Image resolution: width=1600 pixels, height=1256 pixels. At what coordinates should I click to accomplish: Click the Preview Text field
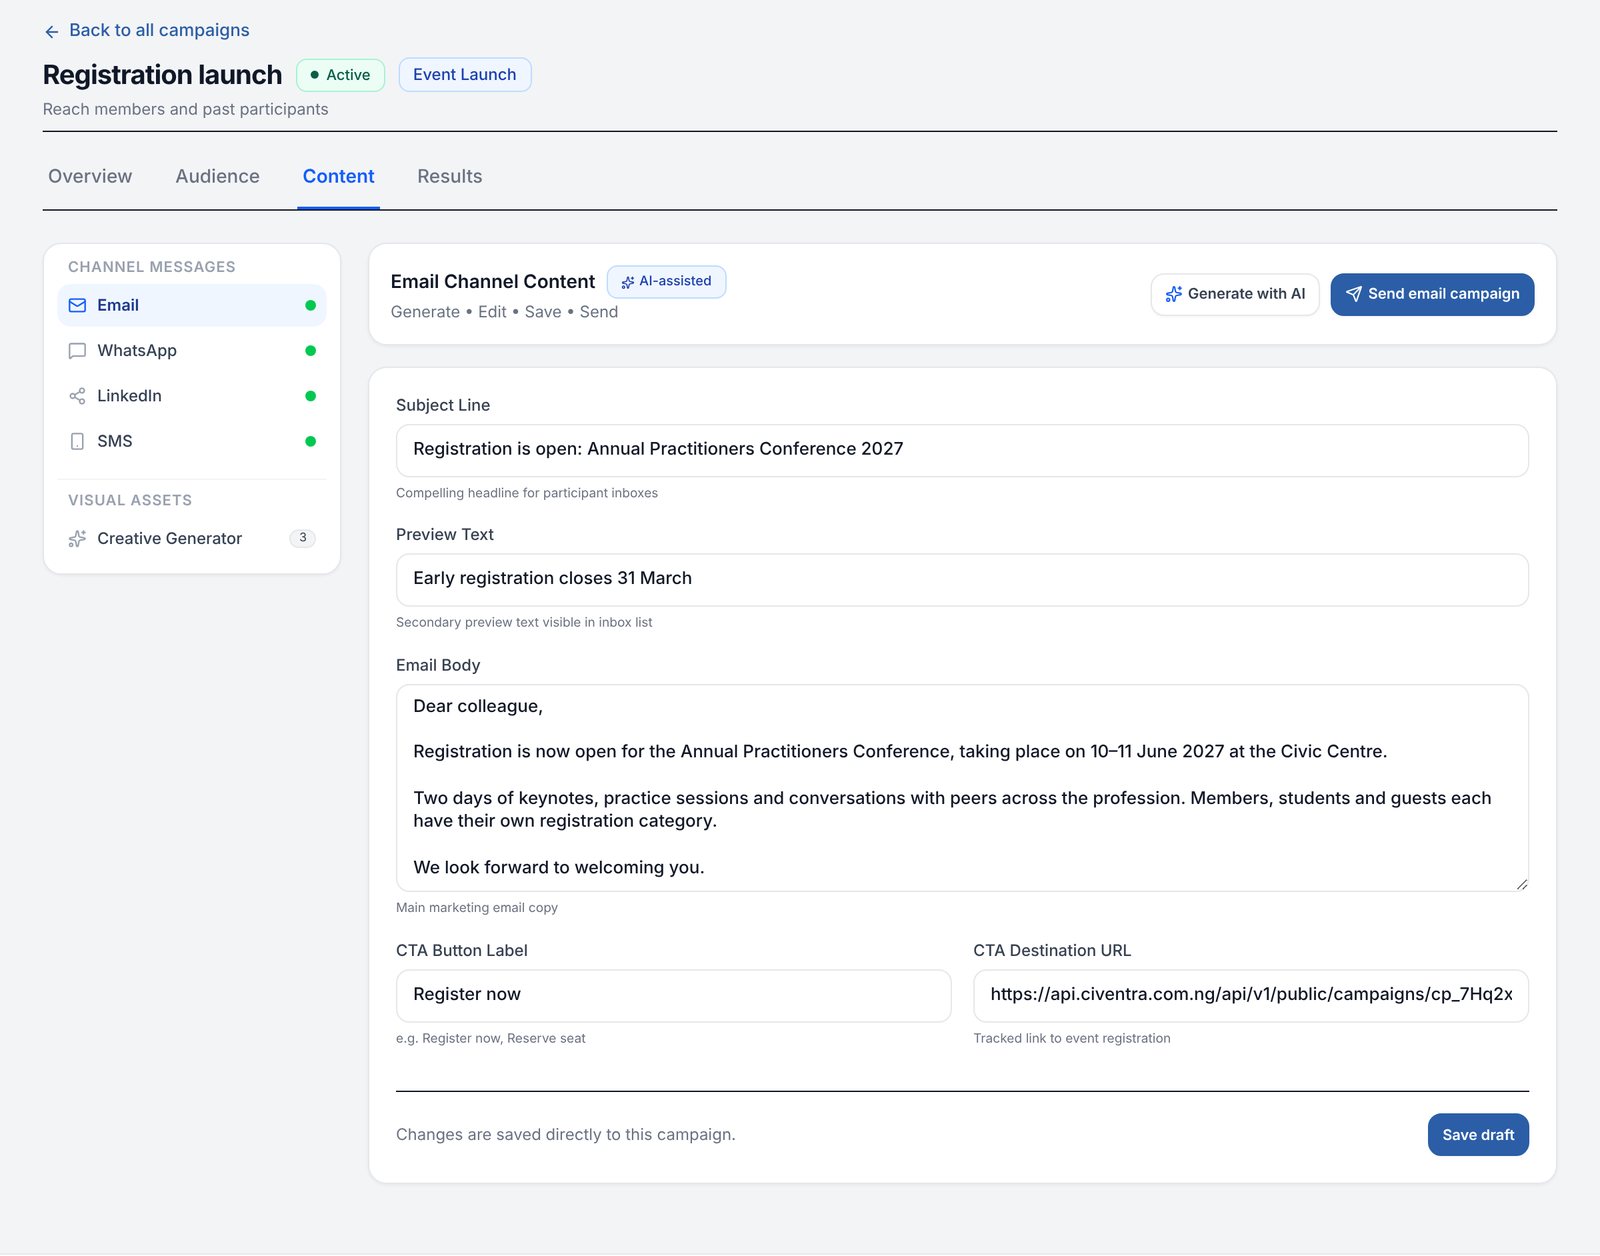tap(962, 579)
